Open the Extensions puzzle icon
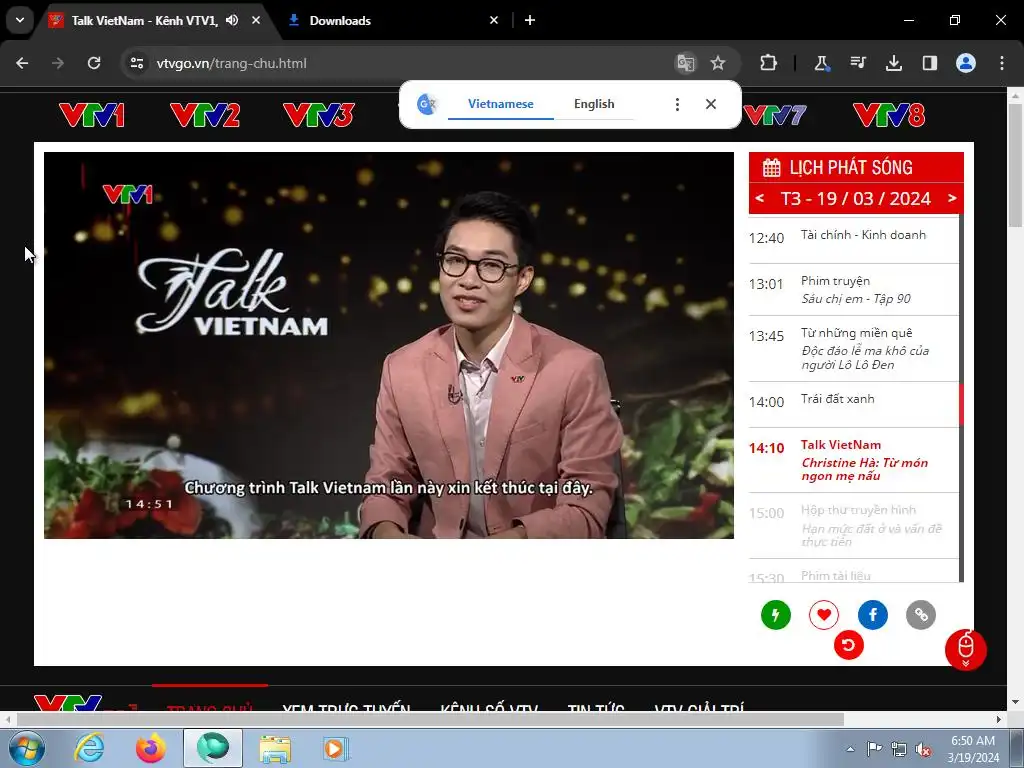This screenshot has height=768, width=1024. [x=769, y=63]
